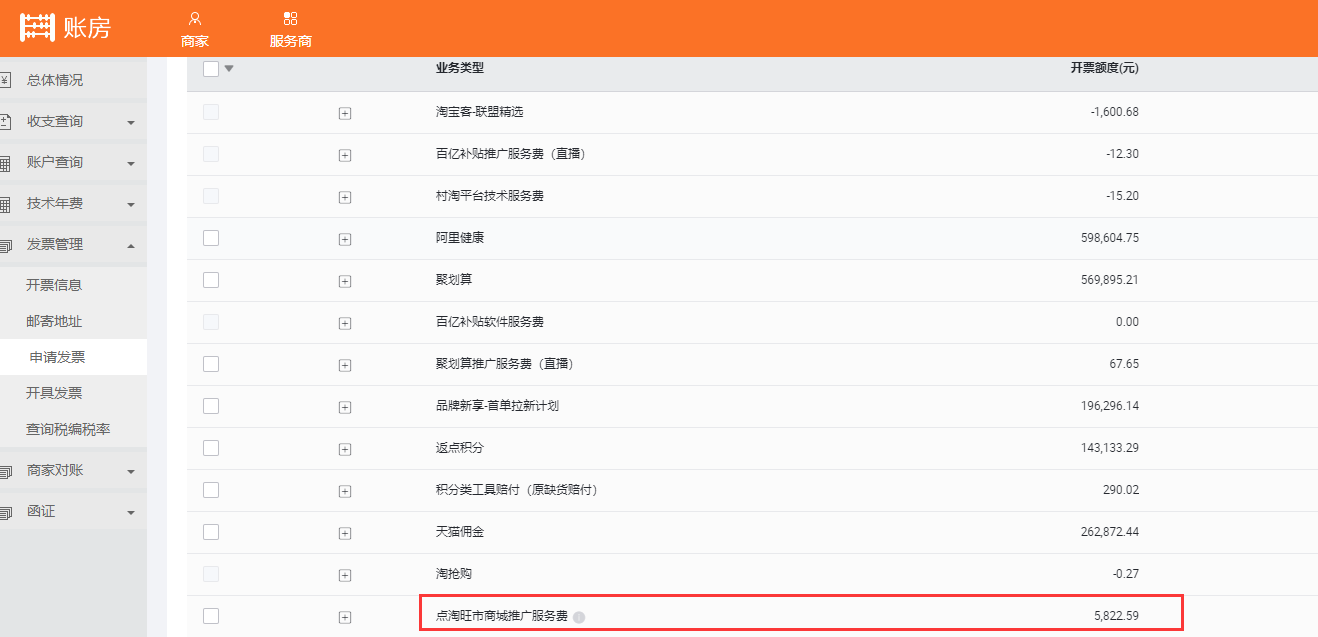Open 开票信息 in the sidebar

(54, 285)
